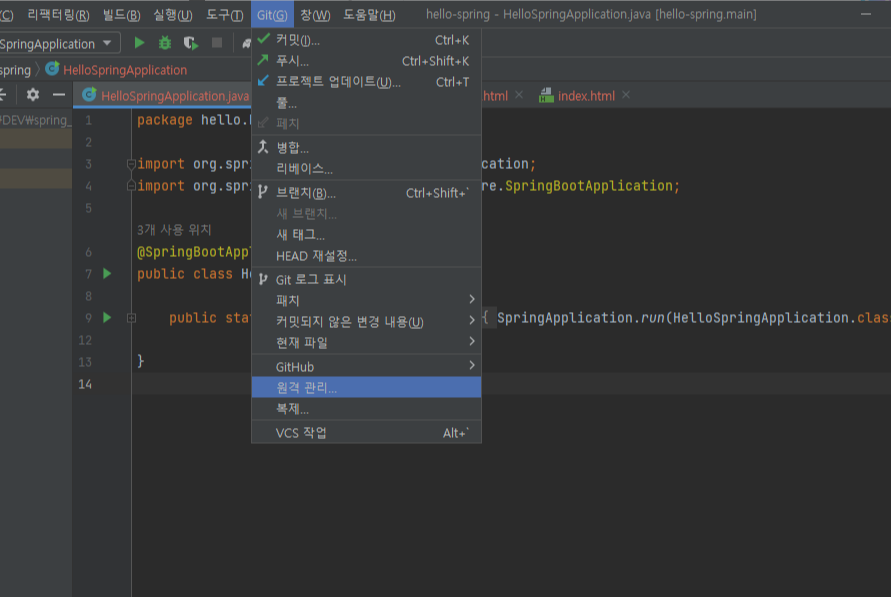
Task: Run with Coverage shield icon
Action: coord(191,43)
